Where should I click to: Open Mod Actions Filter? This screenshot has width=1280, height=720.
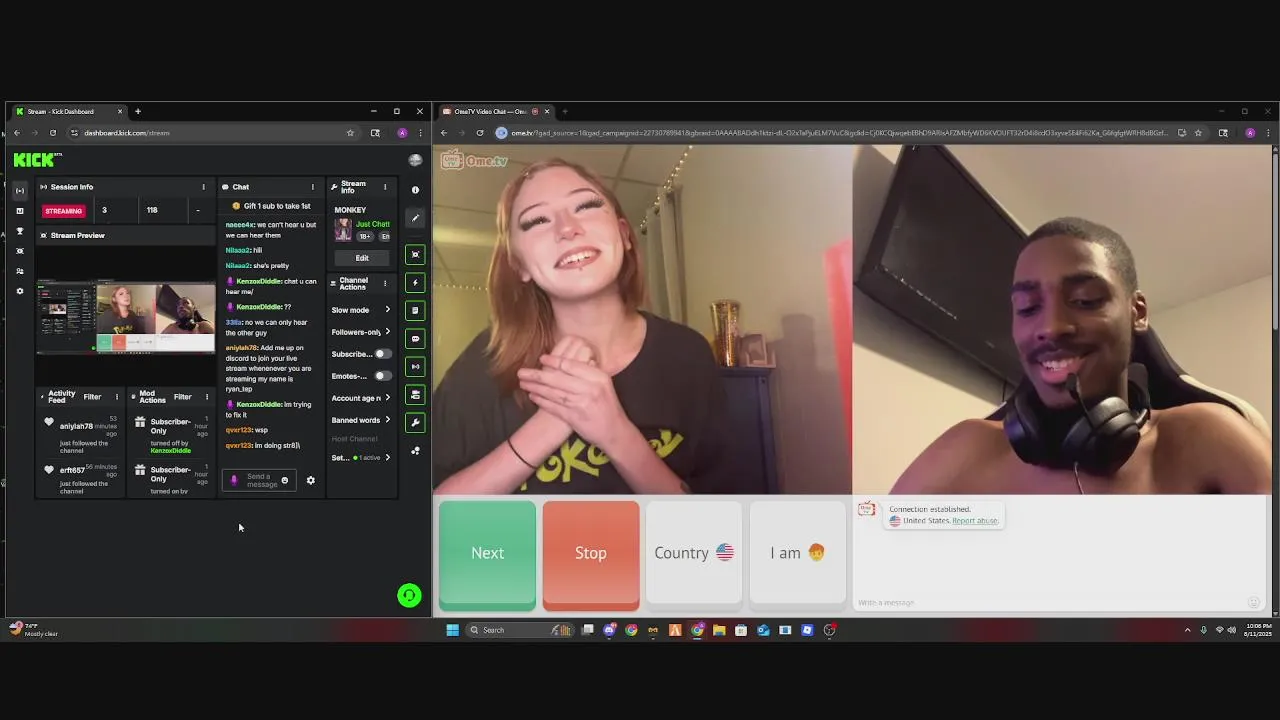click(x=183, y=397)
